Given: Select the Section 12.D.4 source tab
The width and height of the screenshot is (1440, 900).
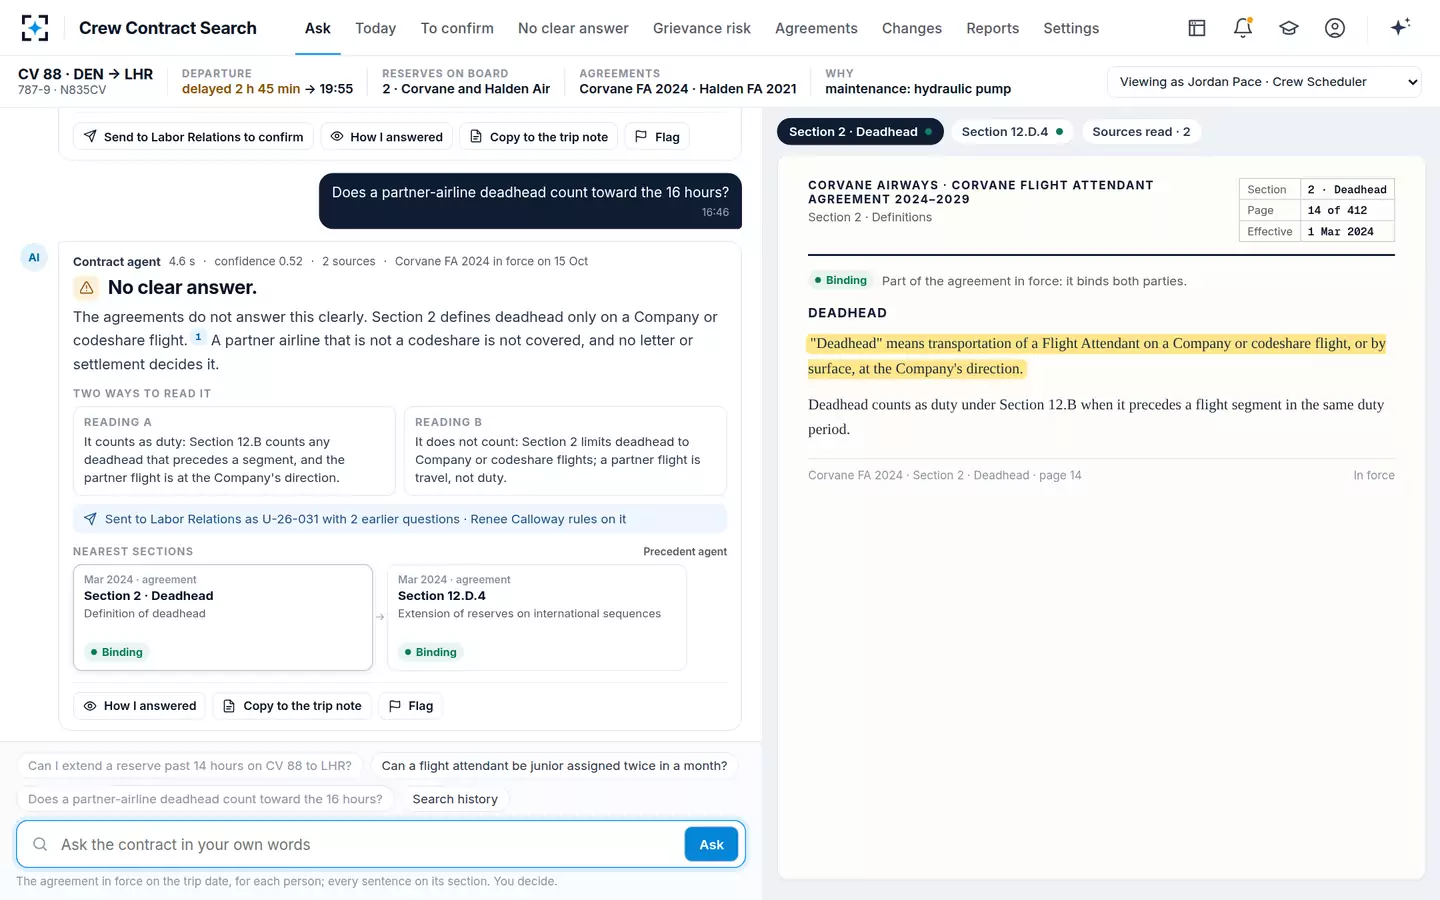Looking at the screenshot, I should click(1012, 132).
